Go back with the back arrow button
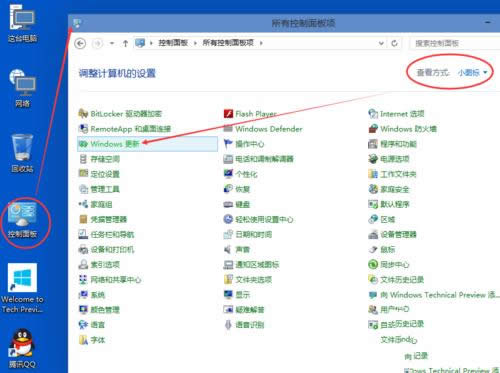Image resolution: width=500 pixels, height=373 pixels. pos(80,43)
